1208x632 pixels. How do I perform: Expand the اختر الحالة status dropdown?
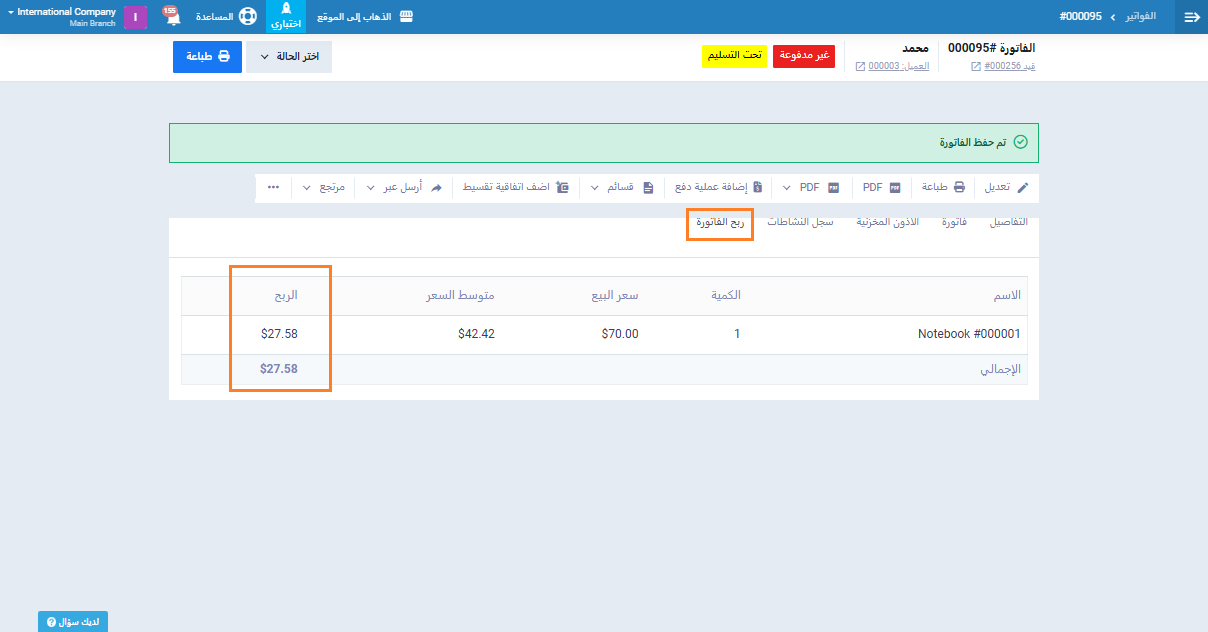pyautogui.click(x=288, y=57)
